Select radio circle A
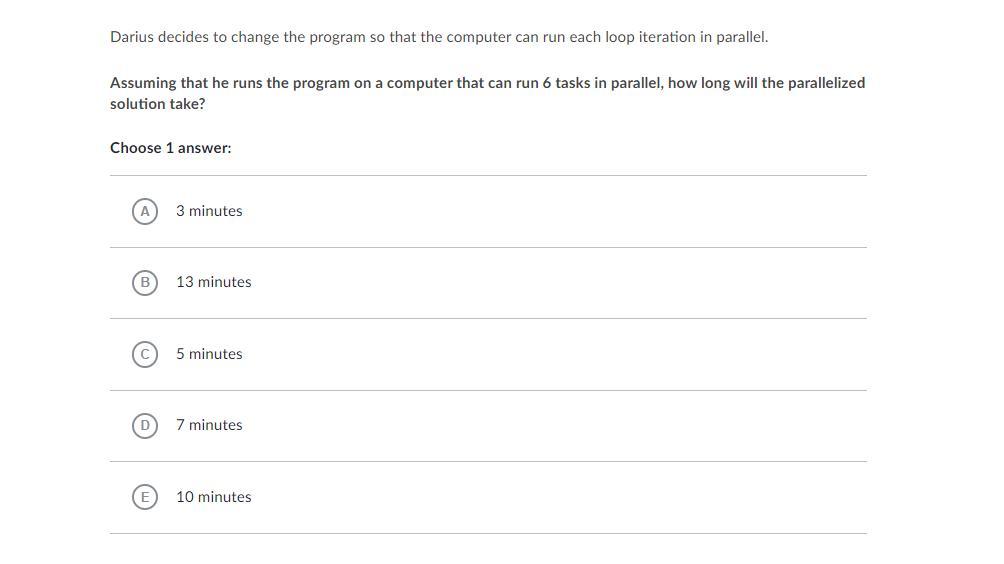The width and height of the screenshot is (1004, 564). [145, 211]
